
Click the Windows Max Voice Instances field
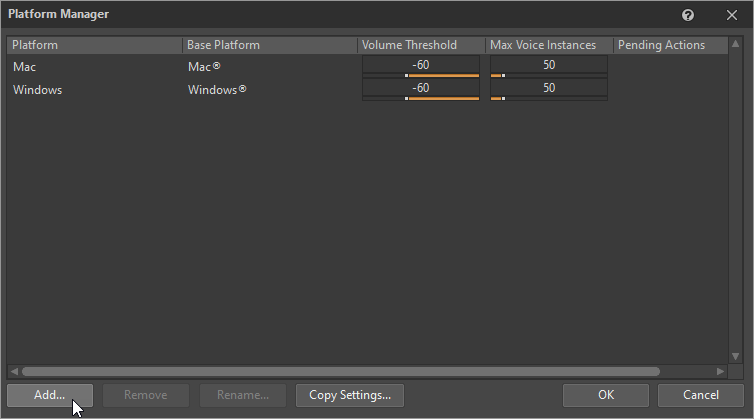pyautogui.click(x=549, y=88)
